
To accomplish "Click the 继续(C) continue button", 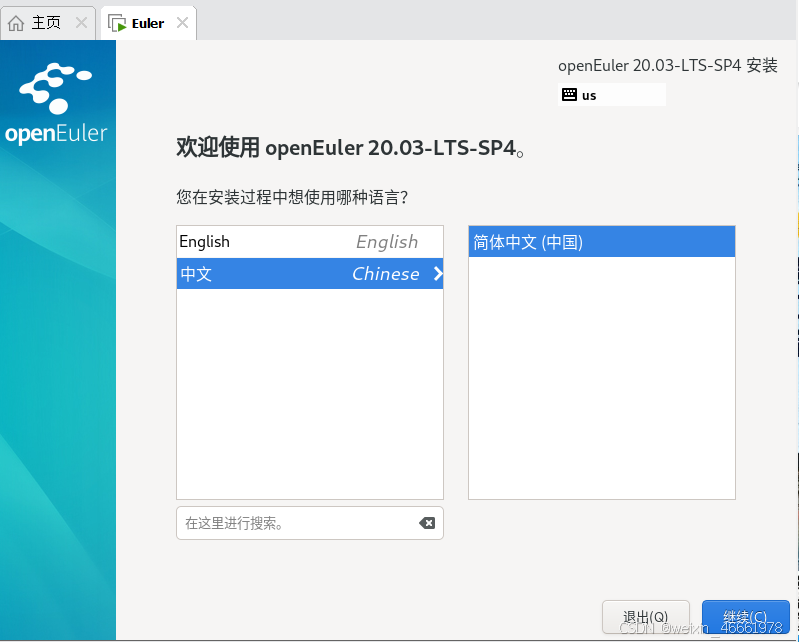I will tap(745, 617).
